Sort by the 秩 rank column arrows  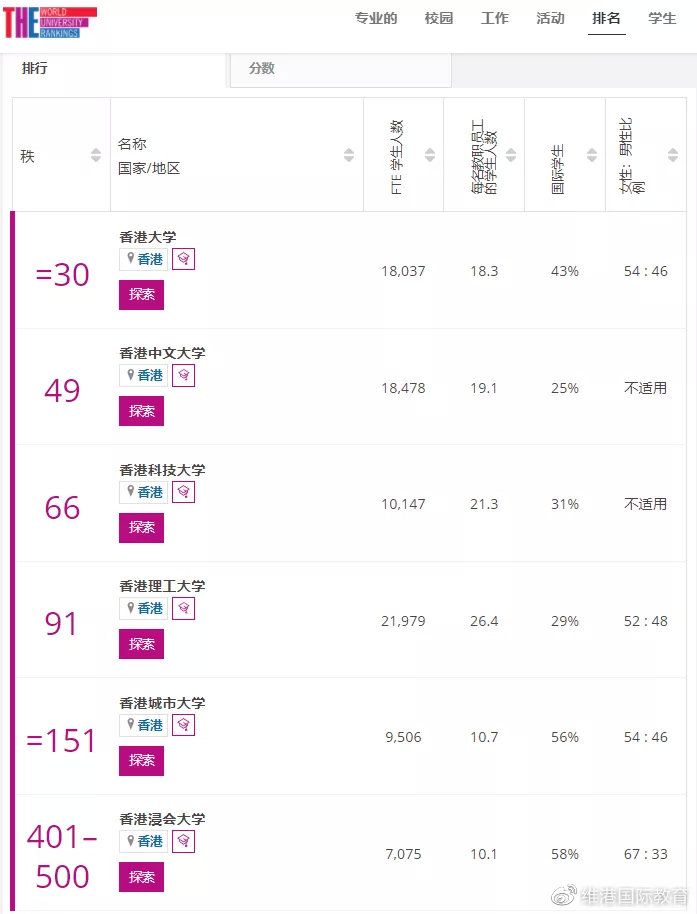(x=96, y=155)
